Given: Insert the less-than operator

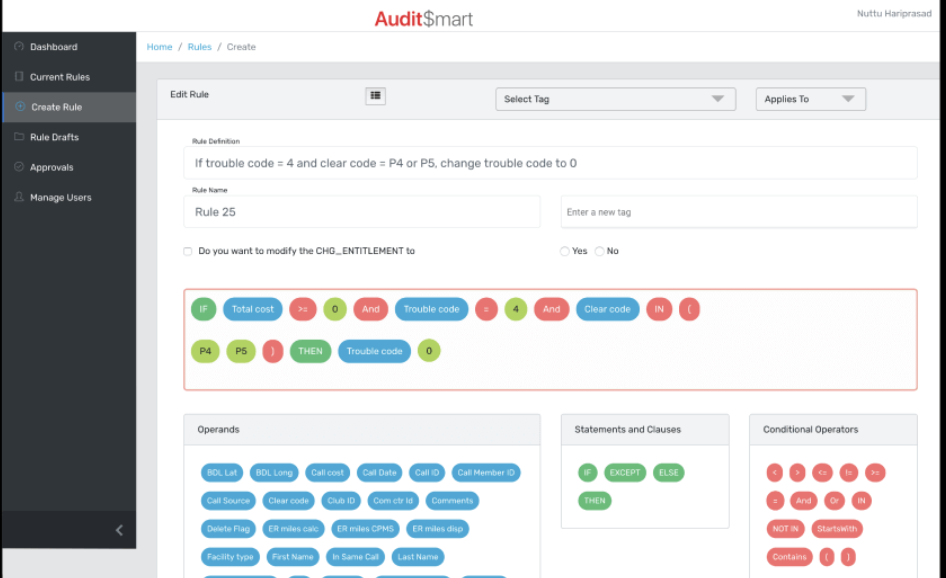Looking at the screenshot, I should [x=775, y=472].
